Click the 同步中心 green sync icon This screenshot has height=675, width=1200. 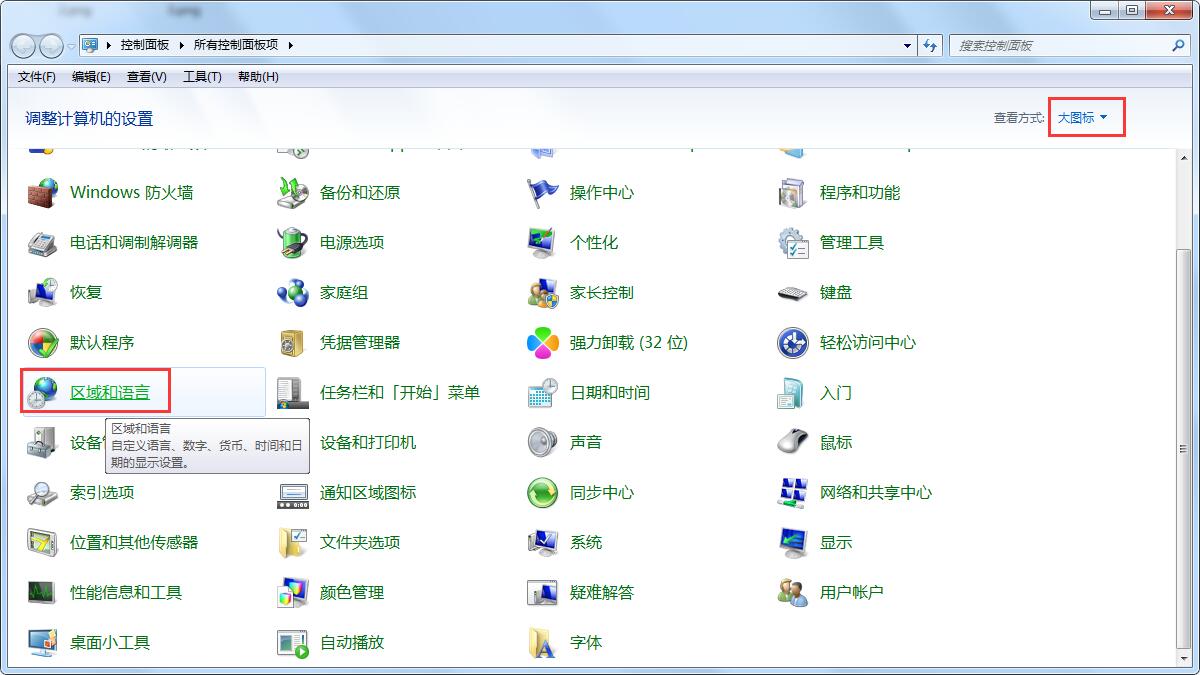click(543, 493)
